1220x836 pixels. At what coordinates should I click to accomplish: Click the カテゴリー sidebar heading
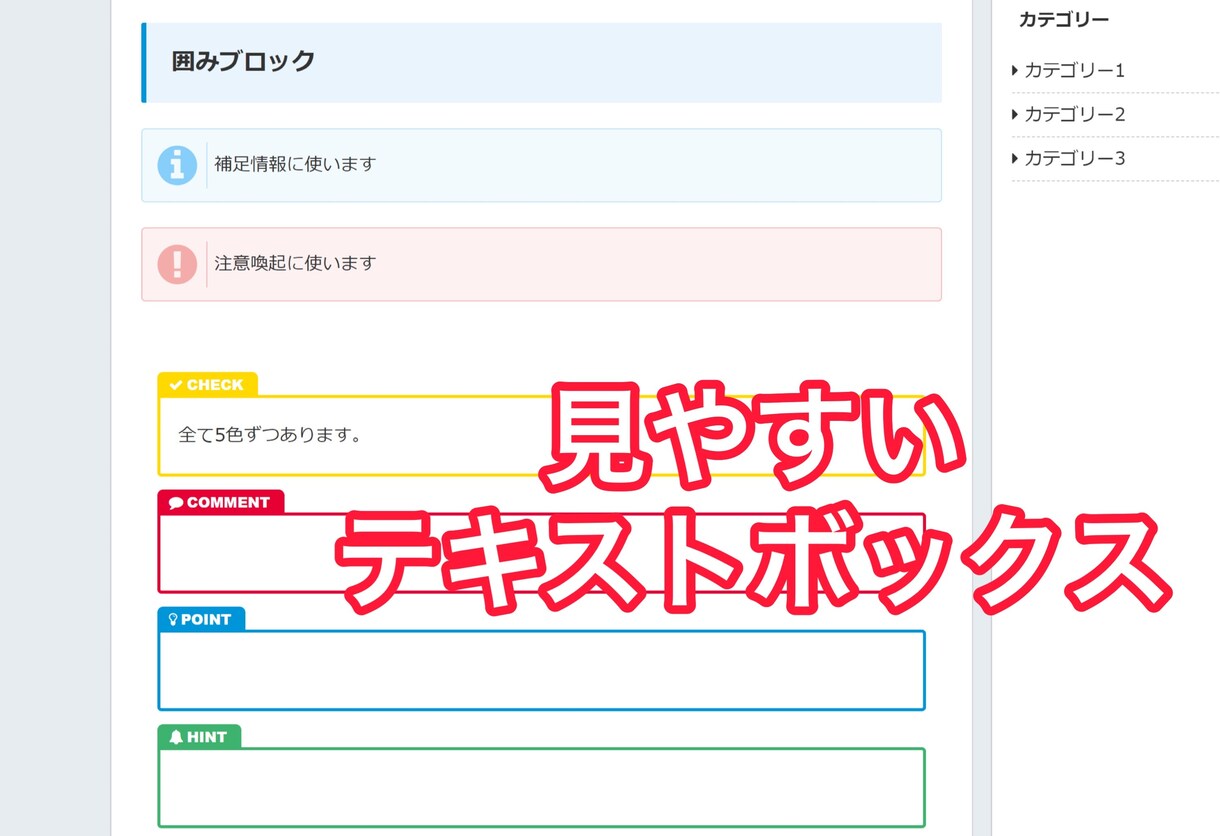pos(1064,19)
